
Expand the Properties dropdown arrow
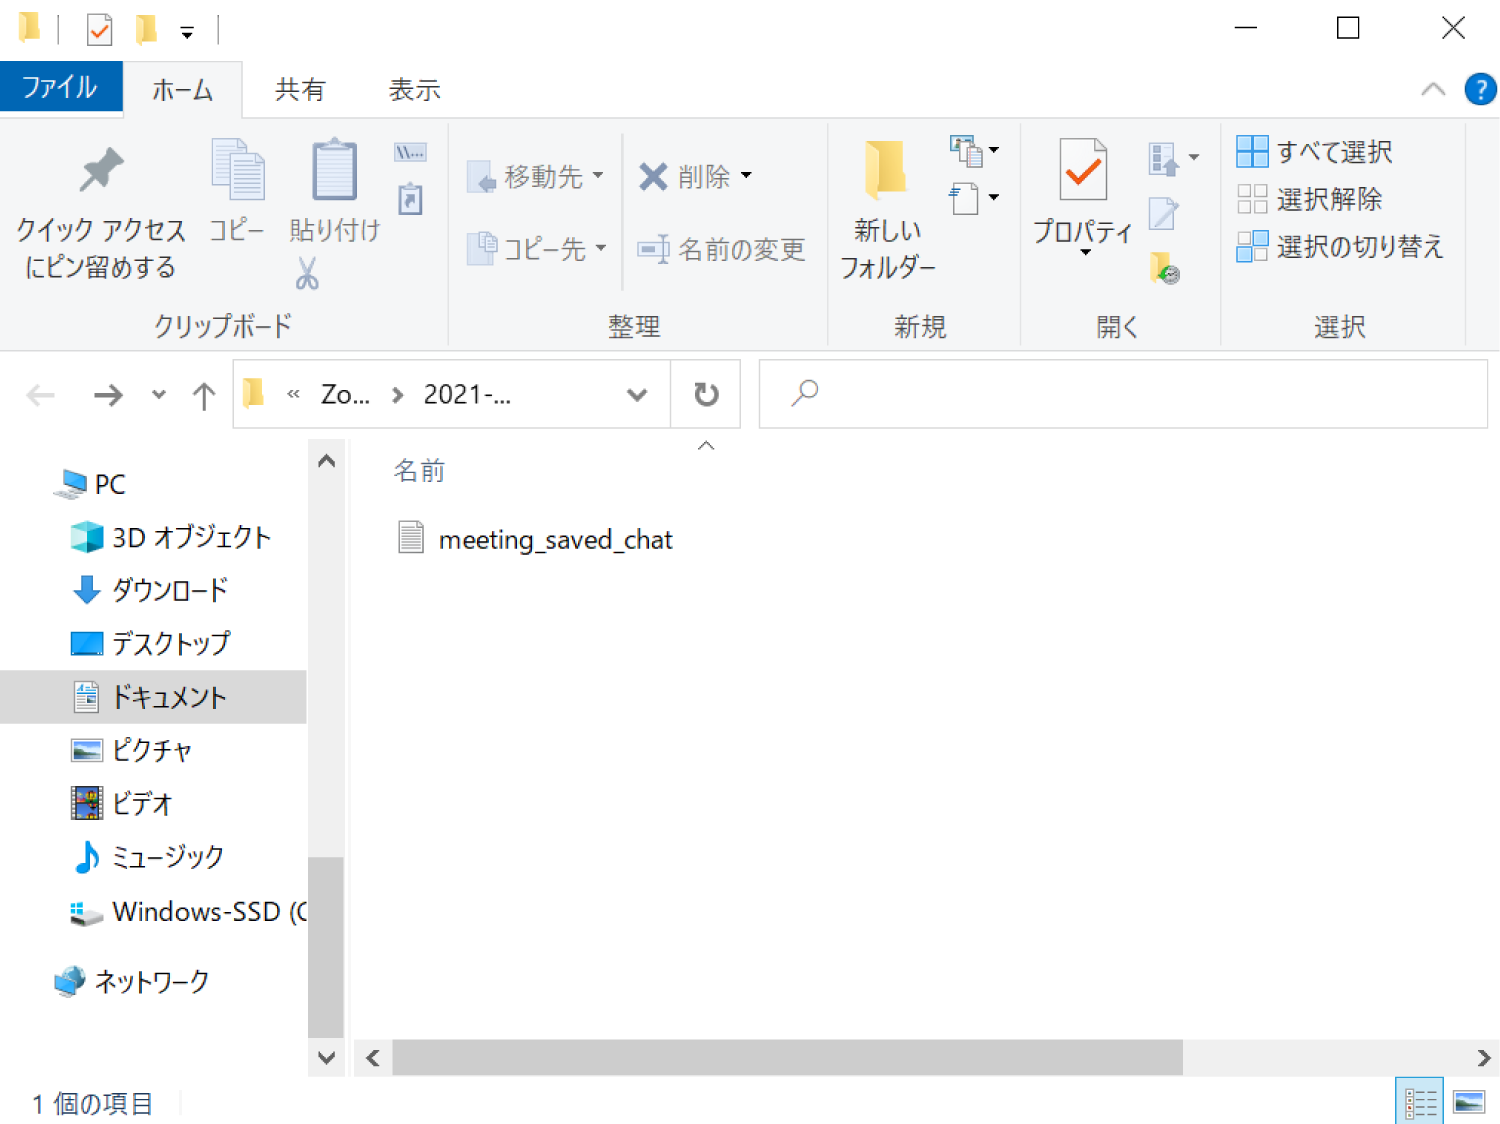1085,252
